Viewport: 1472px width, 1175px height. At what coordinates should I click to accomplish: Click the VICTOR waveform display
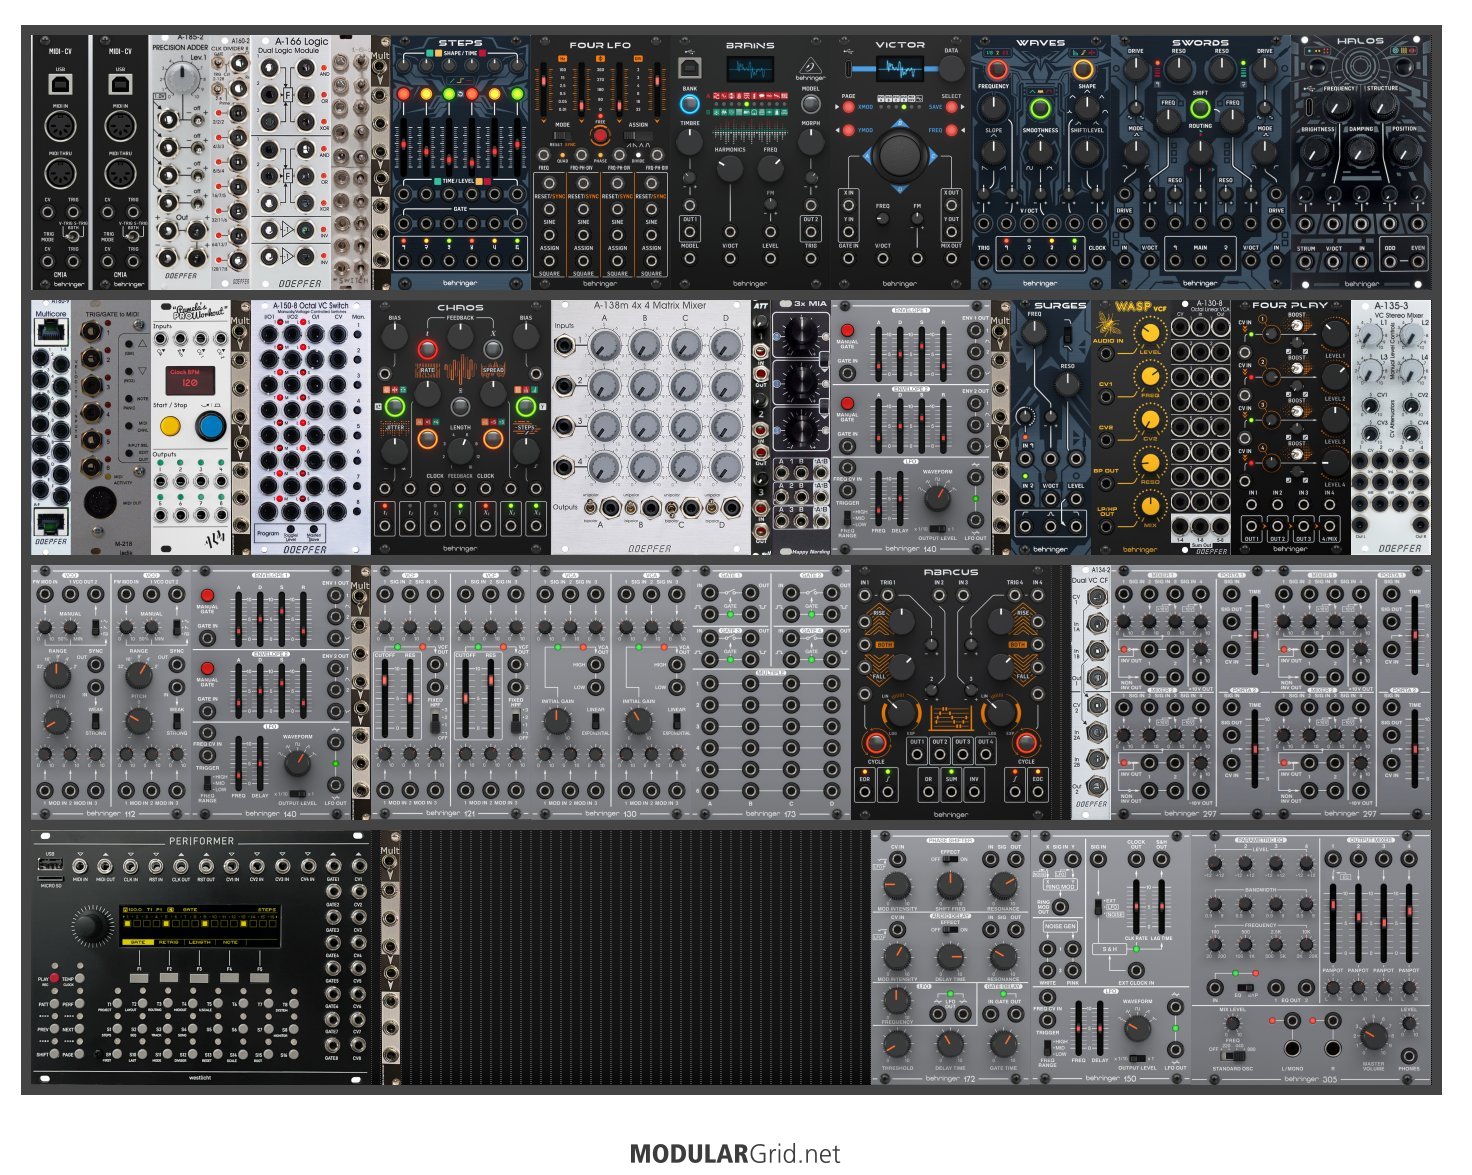pos(899,69)
